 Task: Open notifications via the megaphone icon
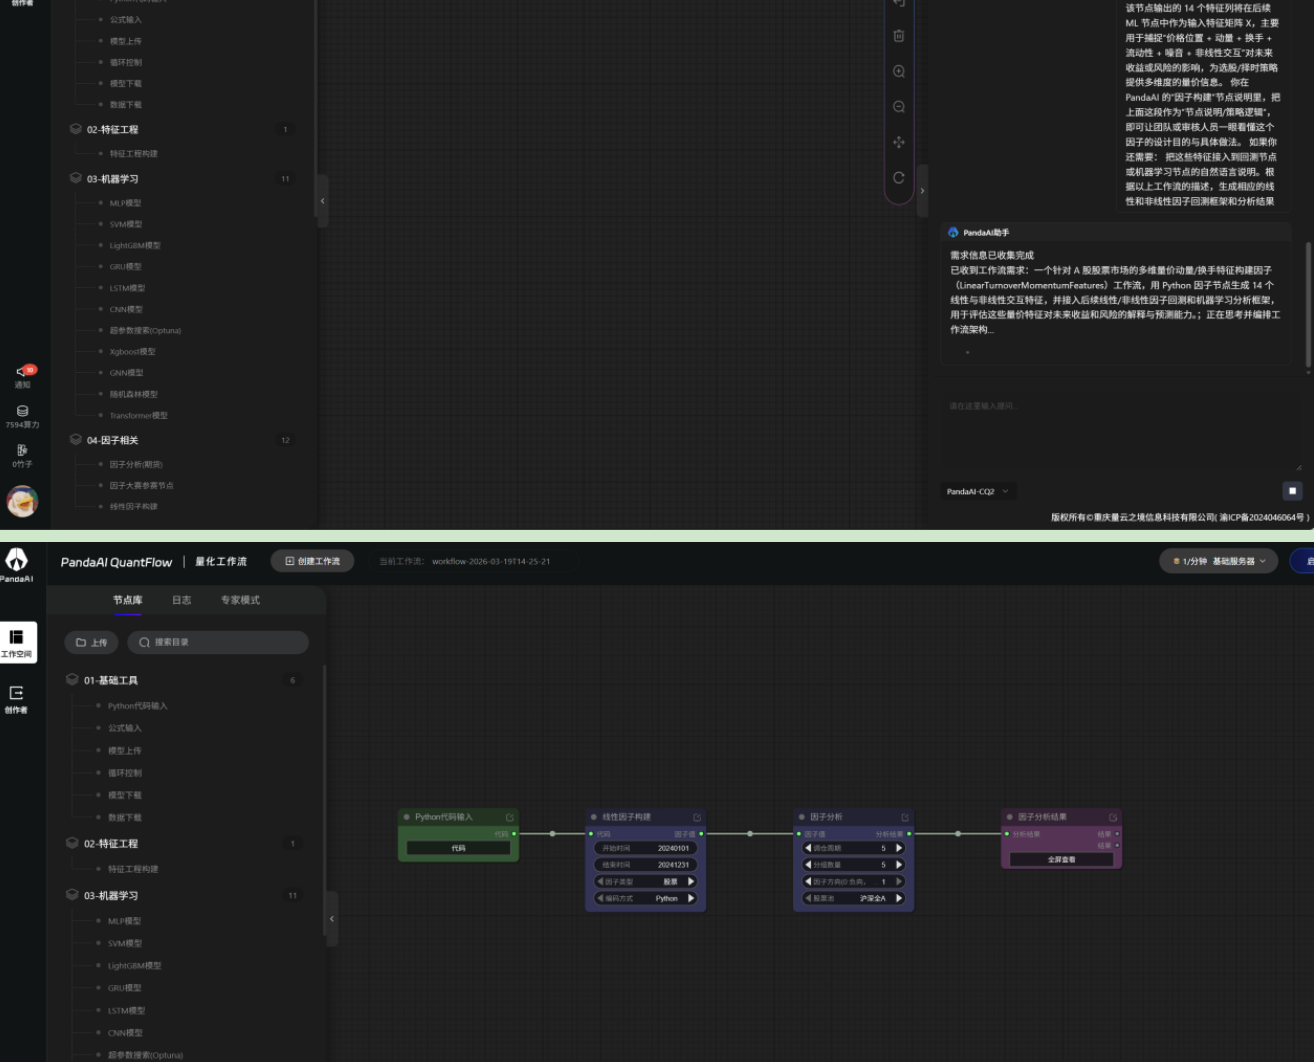pos(23,372)
